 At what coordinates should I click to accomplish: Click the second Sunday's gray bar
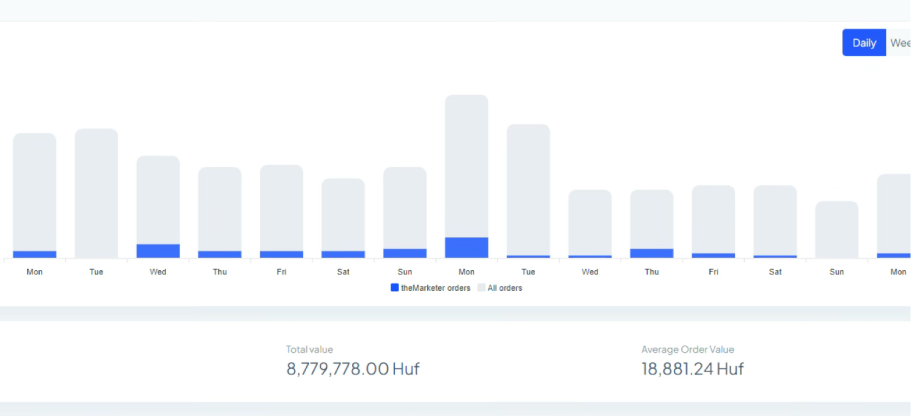(x=837, y=229)
